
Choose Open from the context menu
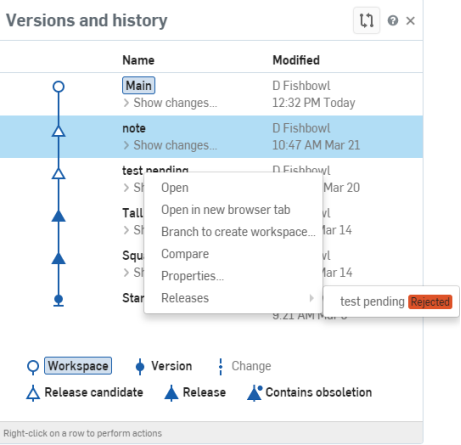point(175,188)
